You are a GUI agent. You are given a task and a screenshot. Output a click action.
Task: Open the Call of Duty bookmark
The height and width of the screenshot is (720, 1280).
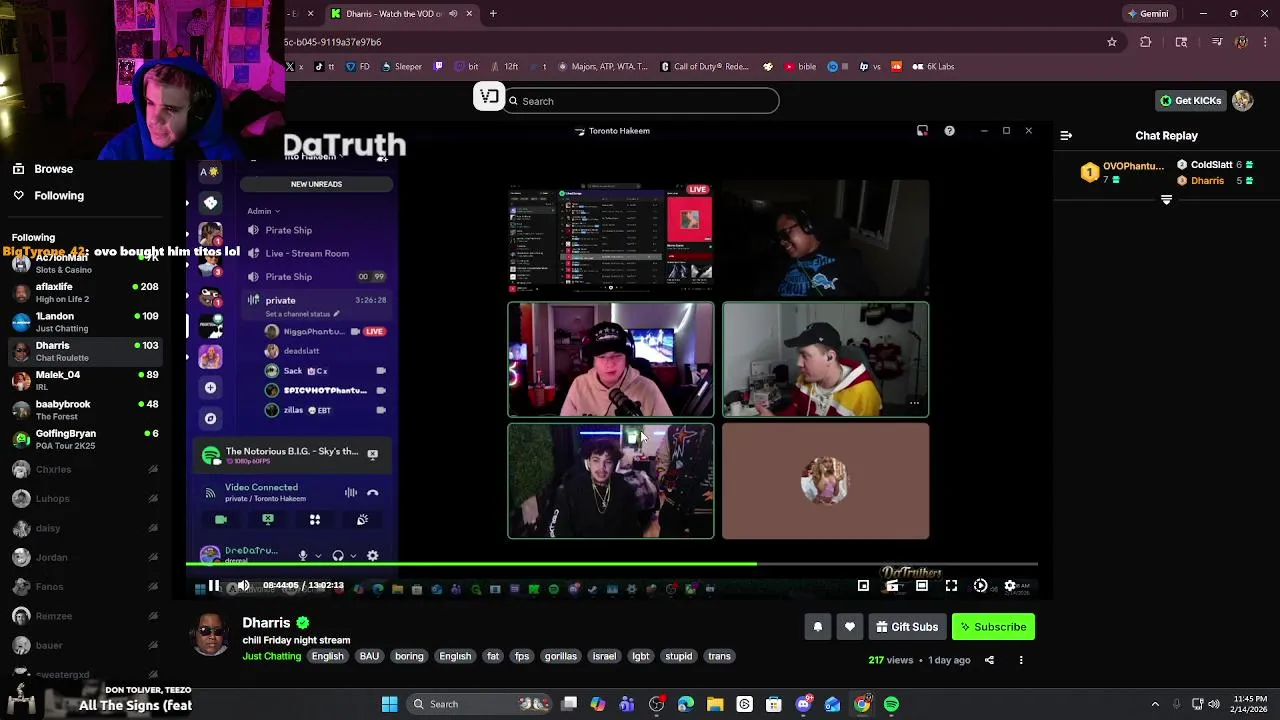[704, 67]
